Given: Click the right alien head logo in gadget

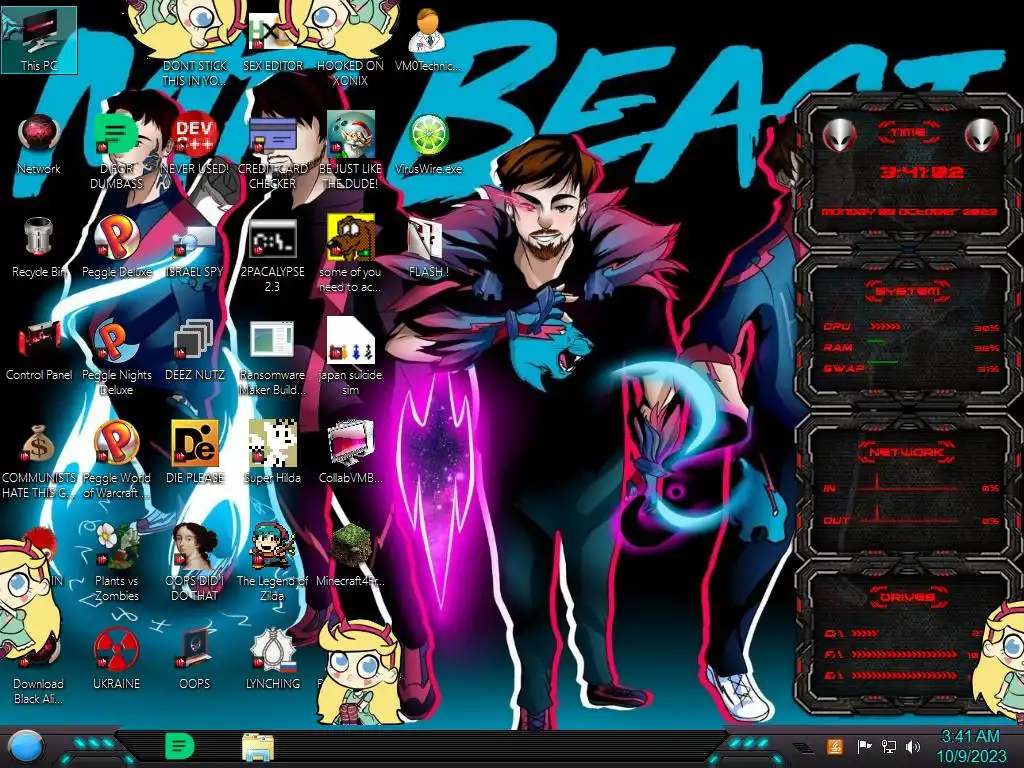Looking at the screenshot, I should [982, 136].
